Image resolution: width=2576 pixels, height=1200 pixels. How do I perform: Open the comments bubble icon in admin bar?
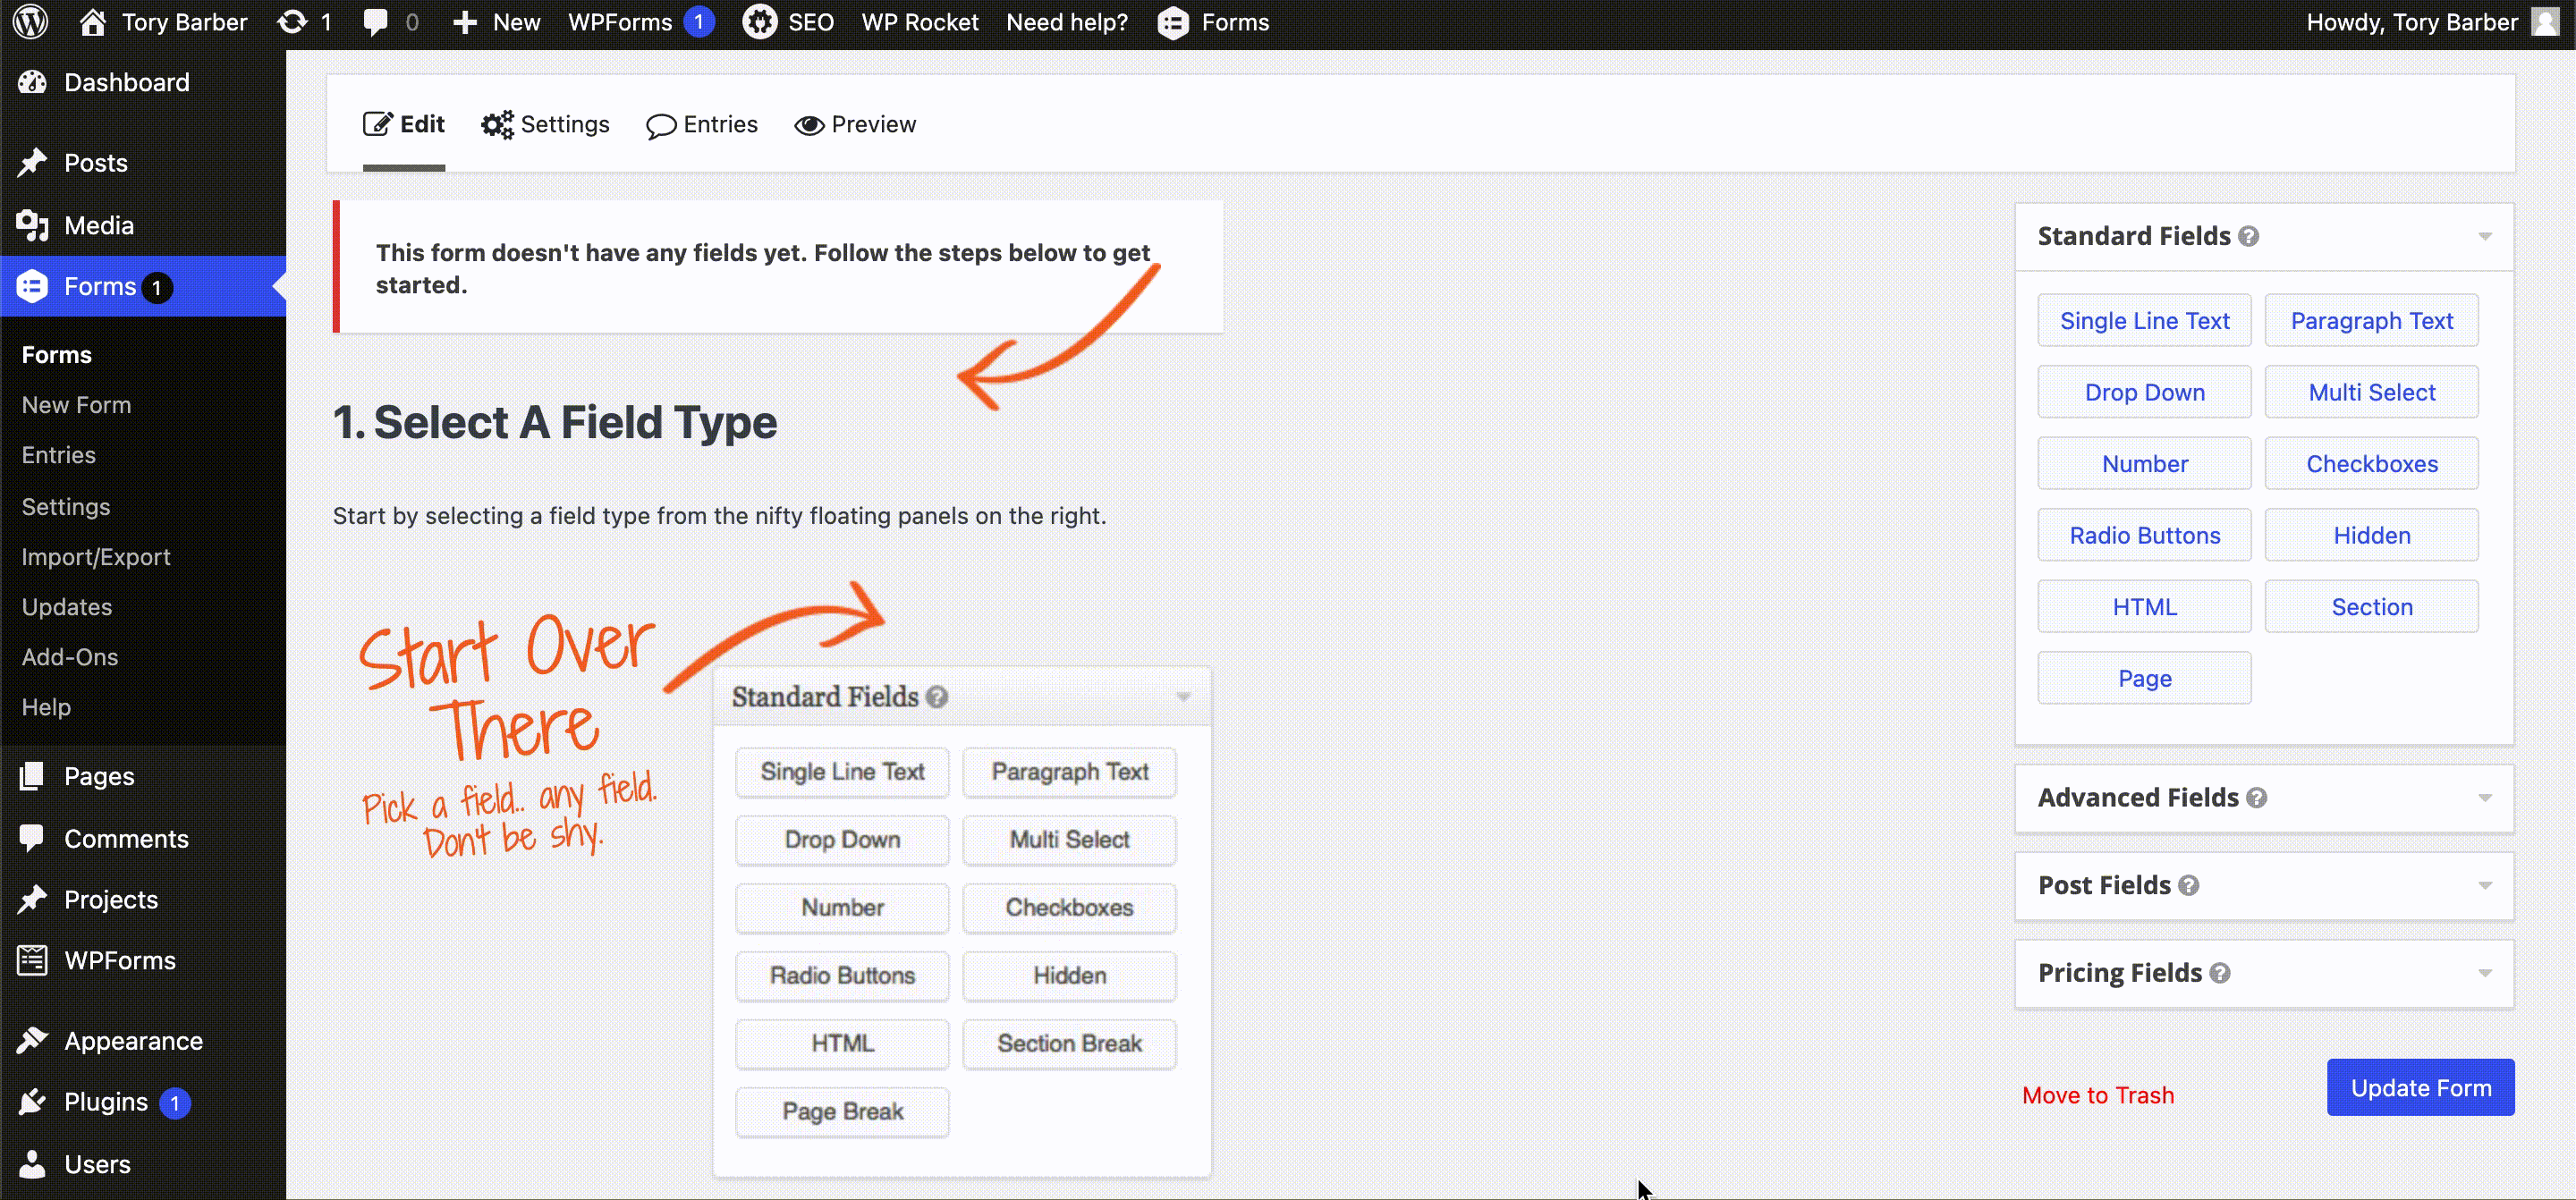[x=376, y=22]
